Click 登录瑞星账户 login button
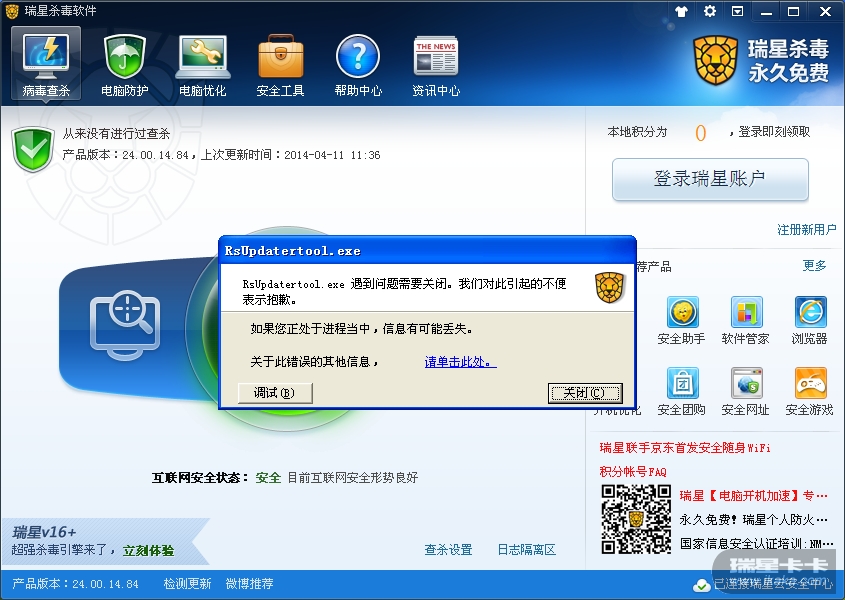The height and width of the screenshot is (600, 845). pyautogui.click(x=710, y=179)
